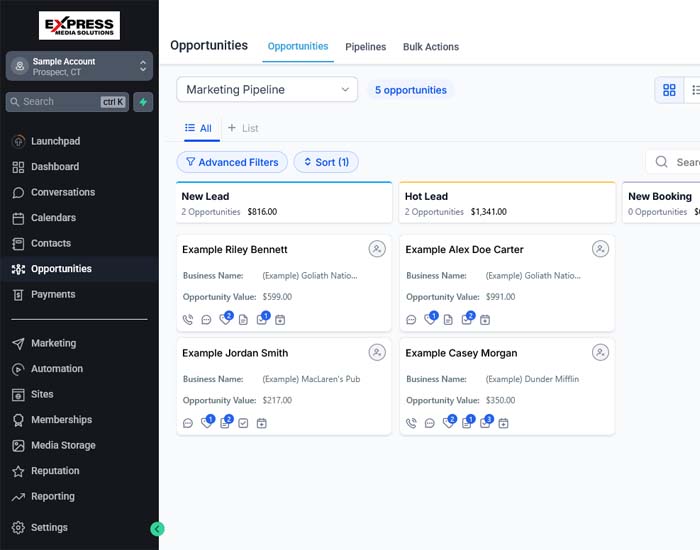Add a new List tab
Screen dimensions: 700x550
coord(243,128)
